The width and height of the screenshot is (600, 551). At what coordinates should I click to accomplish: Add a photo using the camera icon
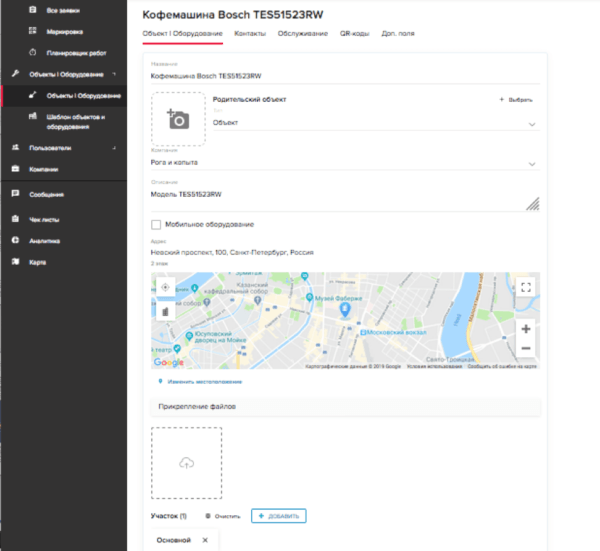pyautogui.click(x=178, y=119)
